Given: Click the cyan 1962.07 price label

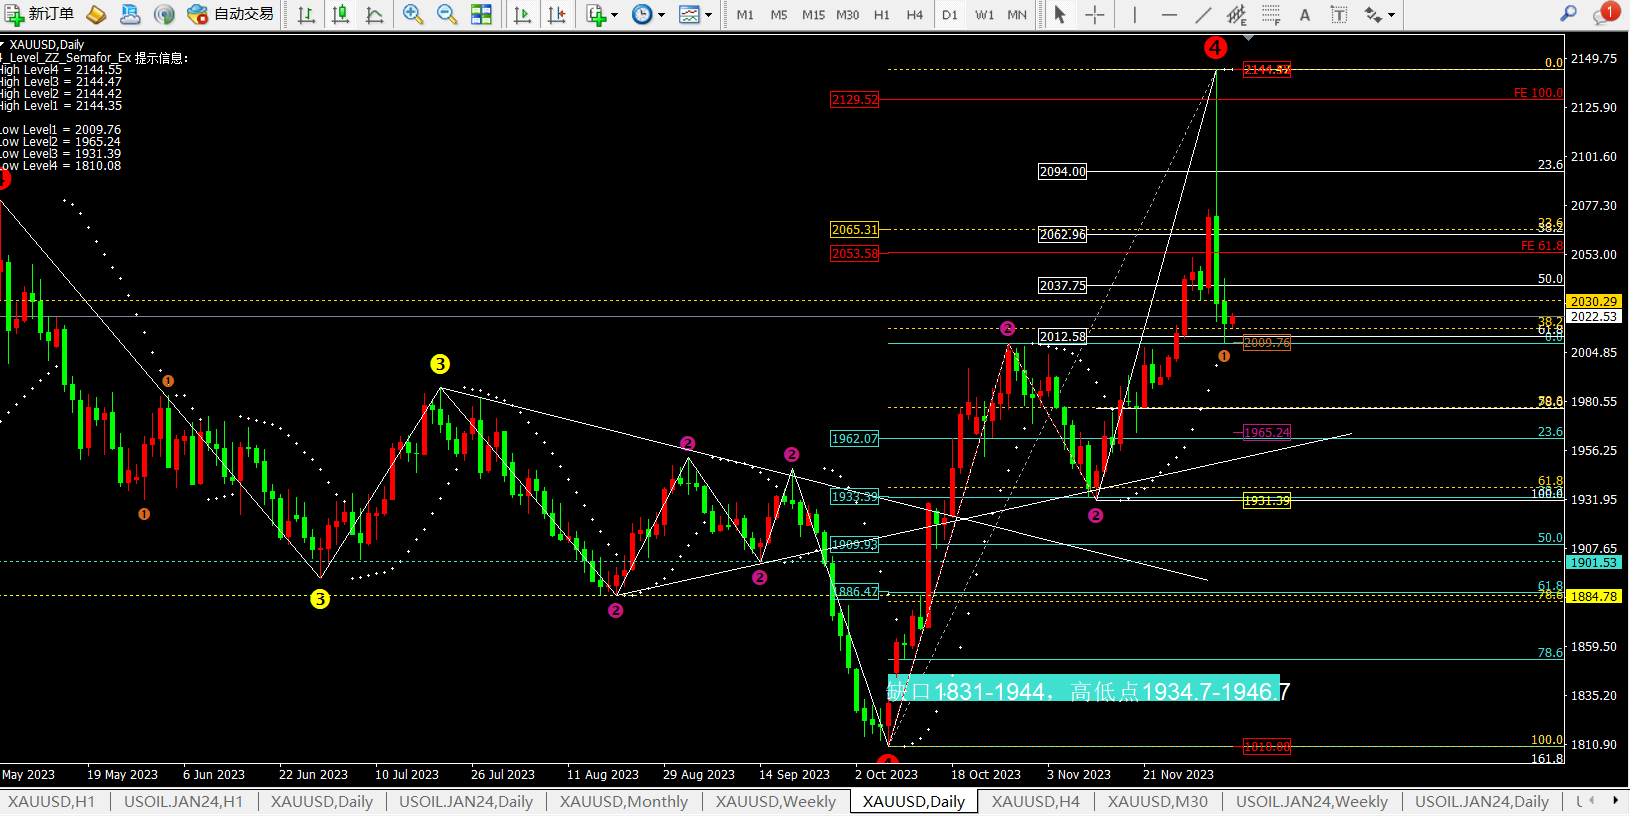Looking at the screenshot, I should (x=855, y=438).
